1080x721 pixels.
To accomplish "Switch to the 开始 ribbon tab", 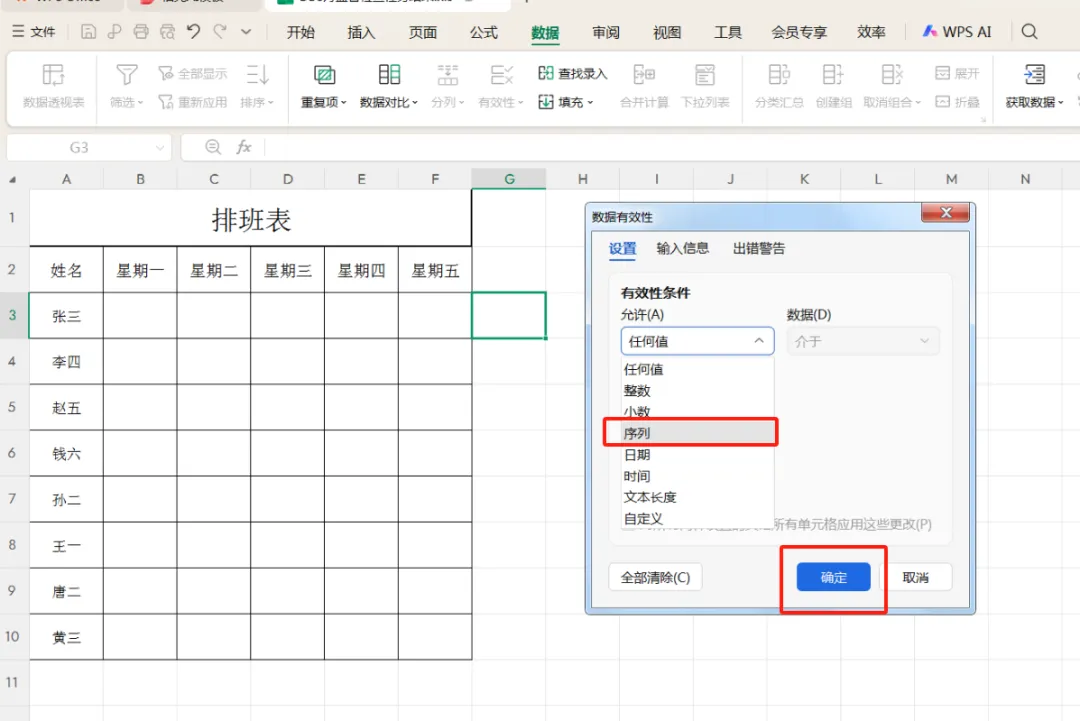I will pos(300,32).
